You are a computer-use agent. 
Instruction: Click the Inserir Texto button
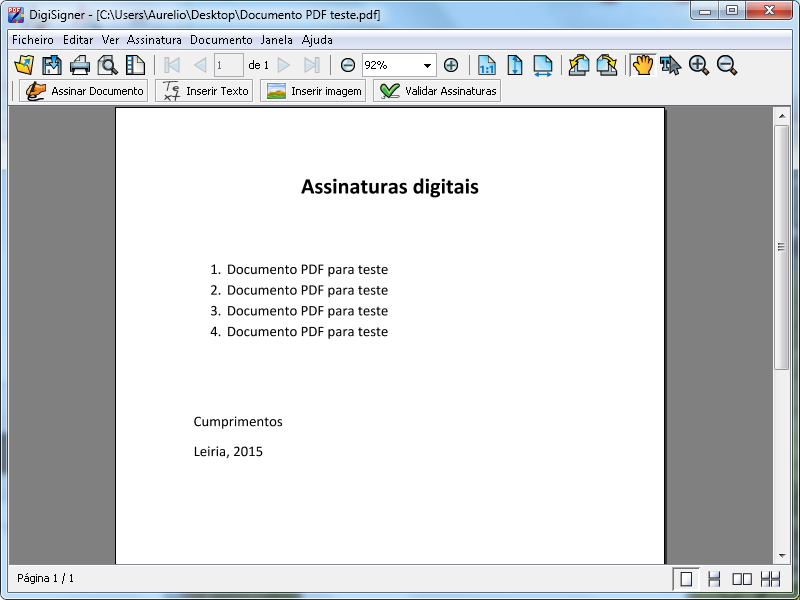[x=205, y=91]
